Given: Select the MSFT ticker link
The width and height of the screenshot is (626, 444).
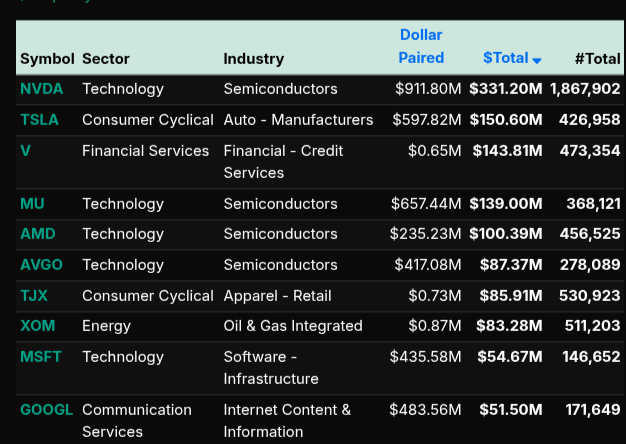Looking at the screenshot, I should (40, 357).
